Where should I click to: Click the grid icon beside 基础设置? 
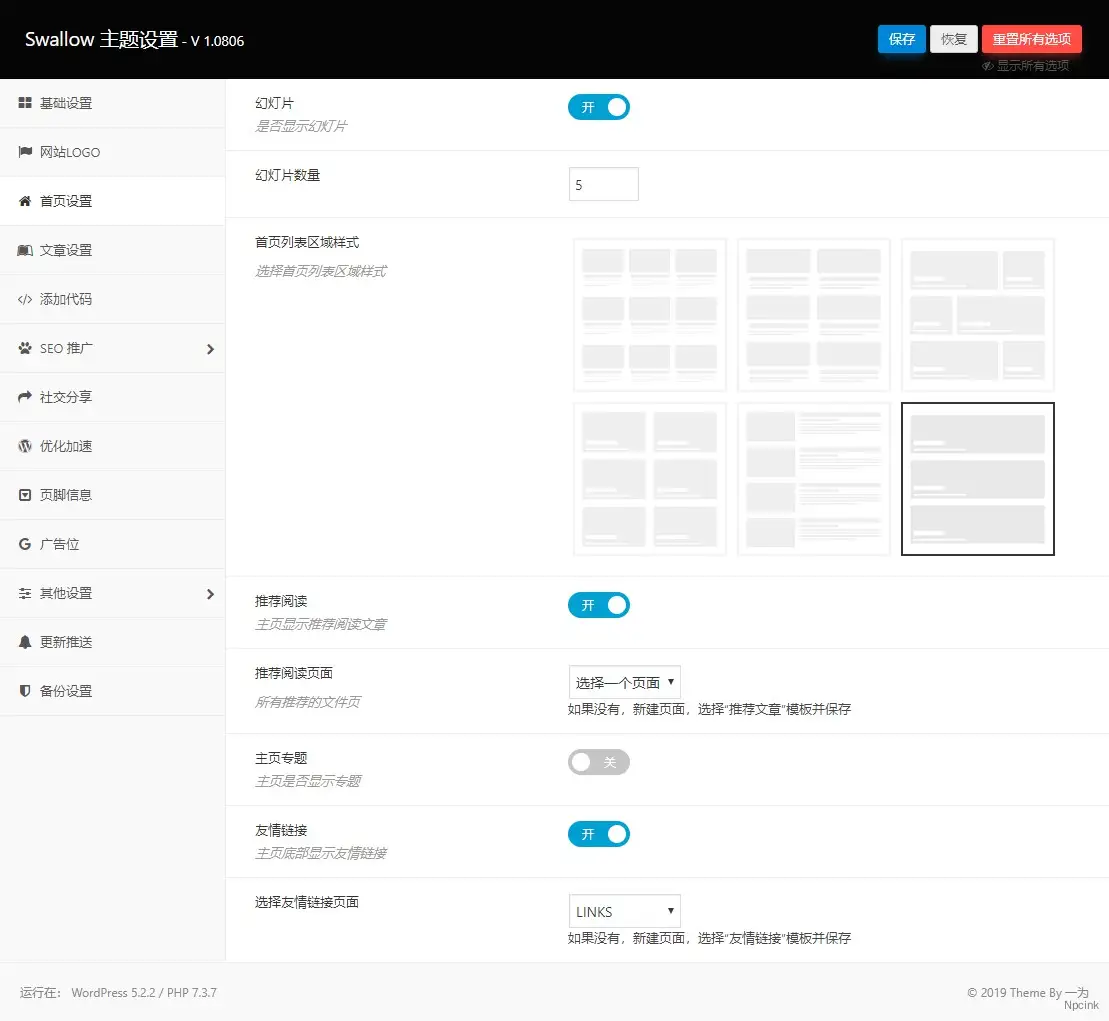tap(25, 103)
